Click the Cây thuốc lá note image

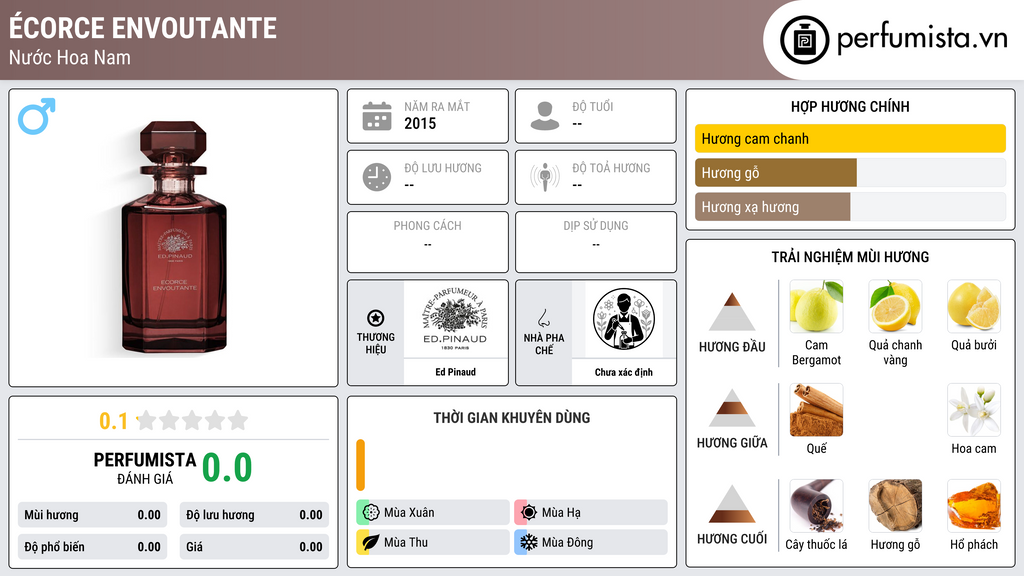point(816,505)
